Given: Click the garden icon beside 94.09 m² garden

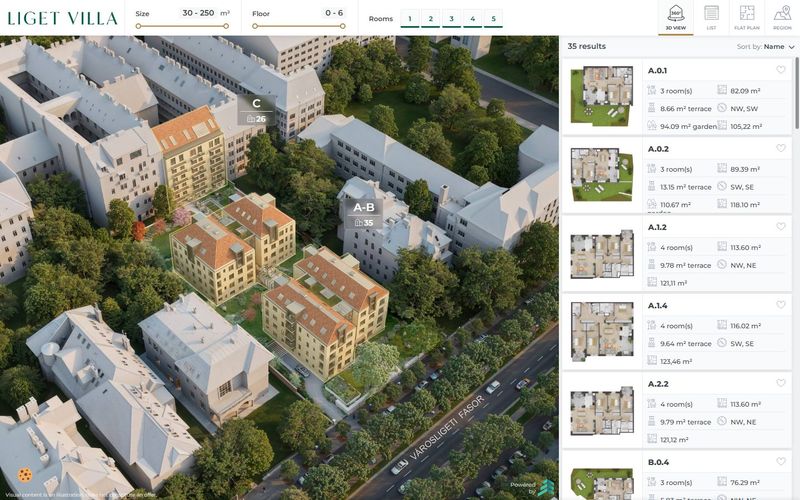Looking at the screenshot, I should [x=652, y=126].
